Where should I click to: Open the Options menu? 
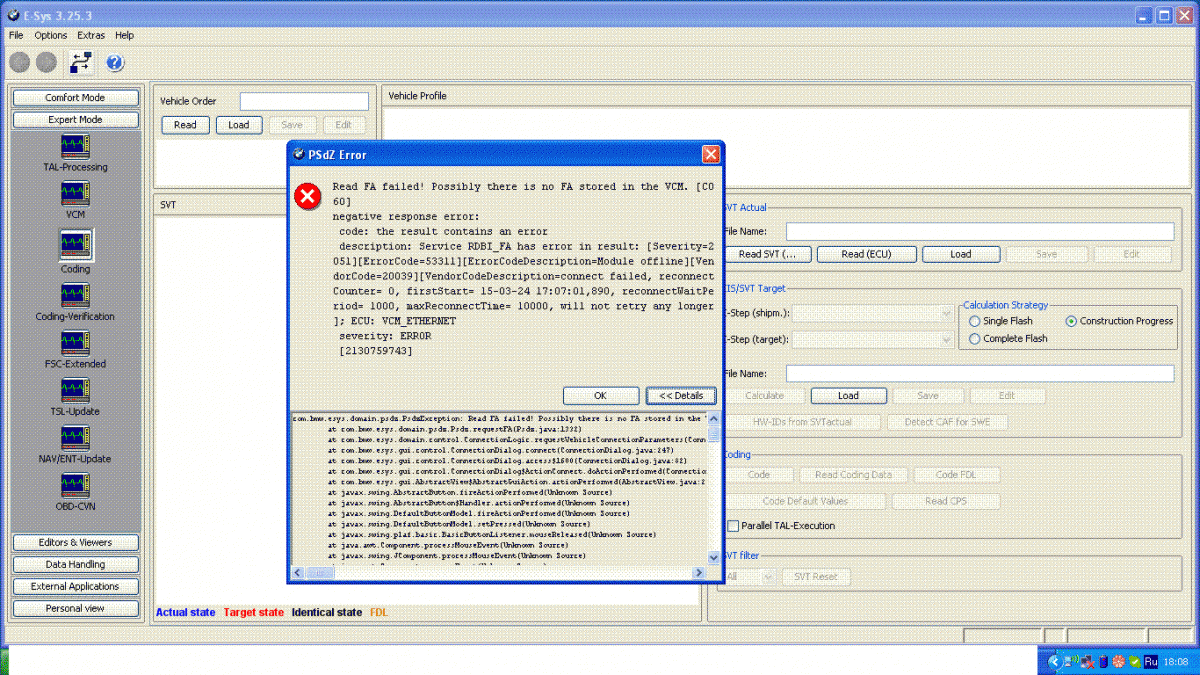(51, 35)
